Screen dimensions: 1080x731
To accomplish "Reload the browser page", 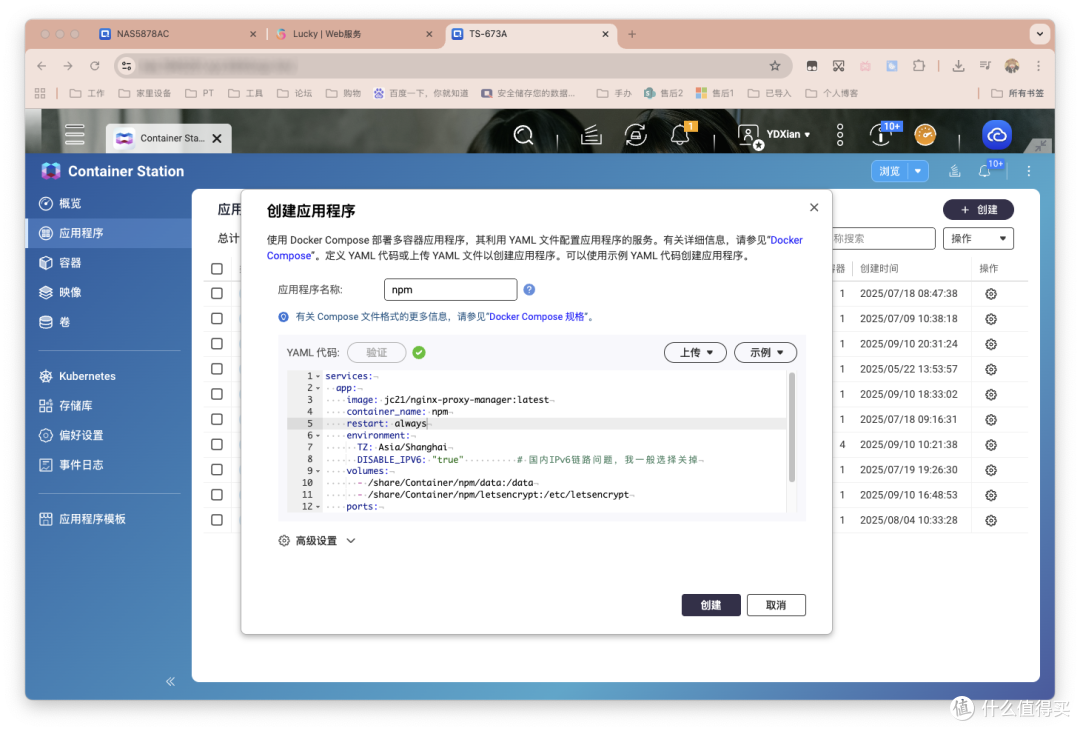I will coord(94,66).
